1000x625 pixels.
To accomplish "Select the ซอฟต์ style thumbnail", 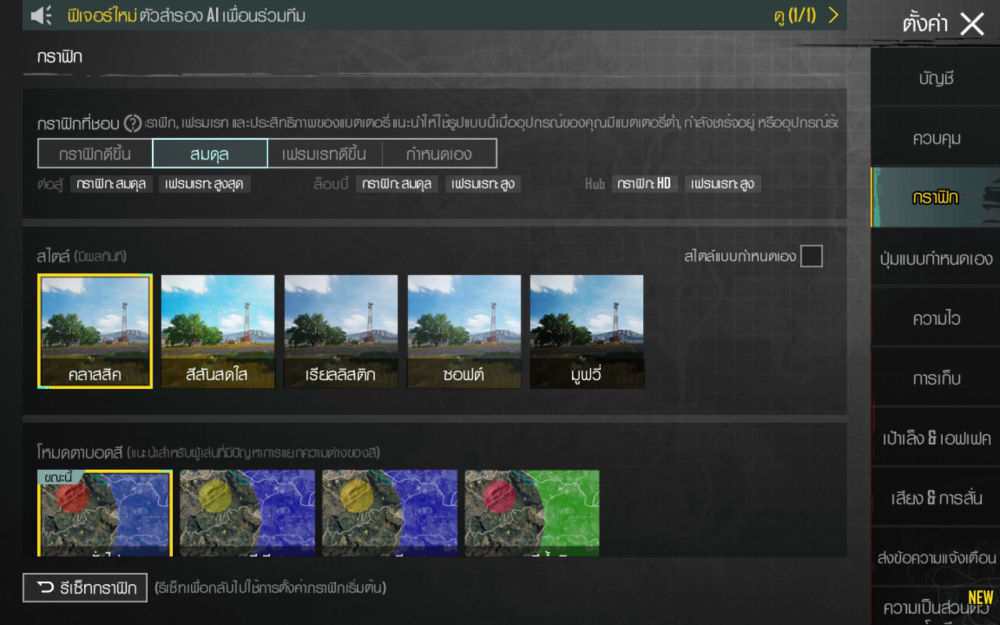I will [464, 331].
